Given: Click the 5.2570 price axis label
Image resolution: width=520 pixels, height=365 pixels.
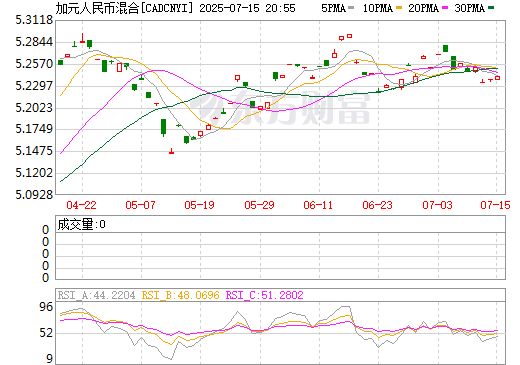Looking at the screenshot, I should pyautogui.click(x=34, y=64).
